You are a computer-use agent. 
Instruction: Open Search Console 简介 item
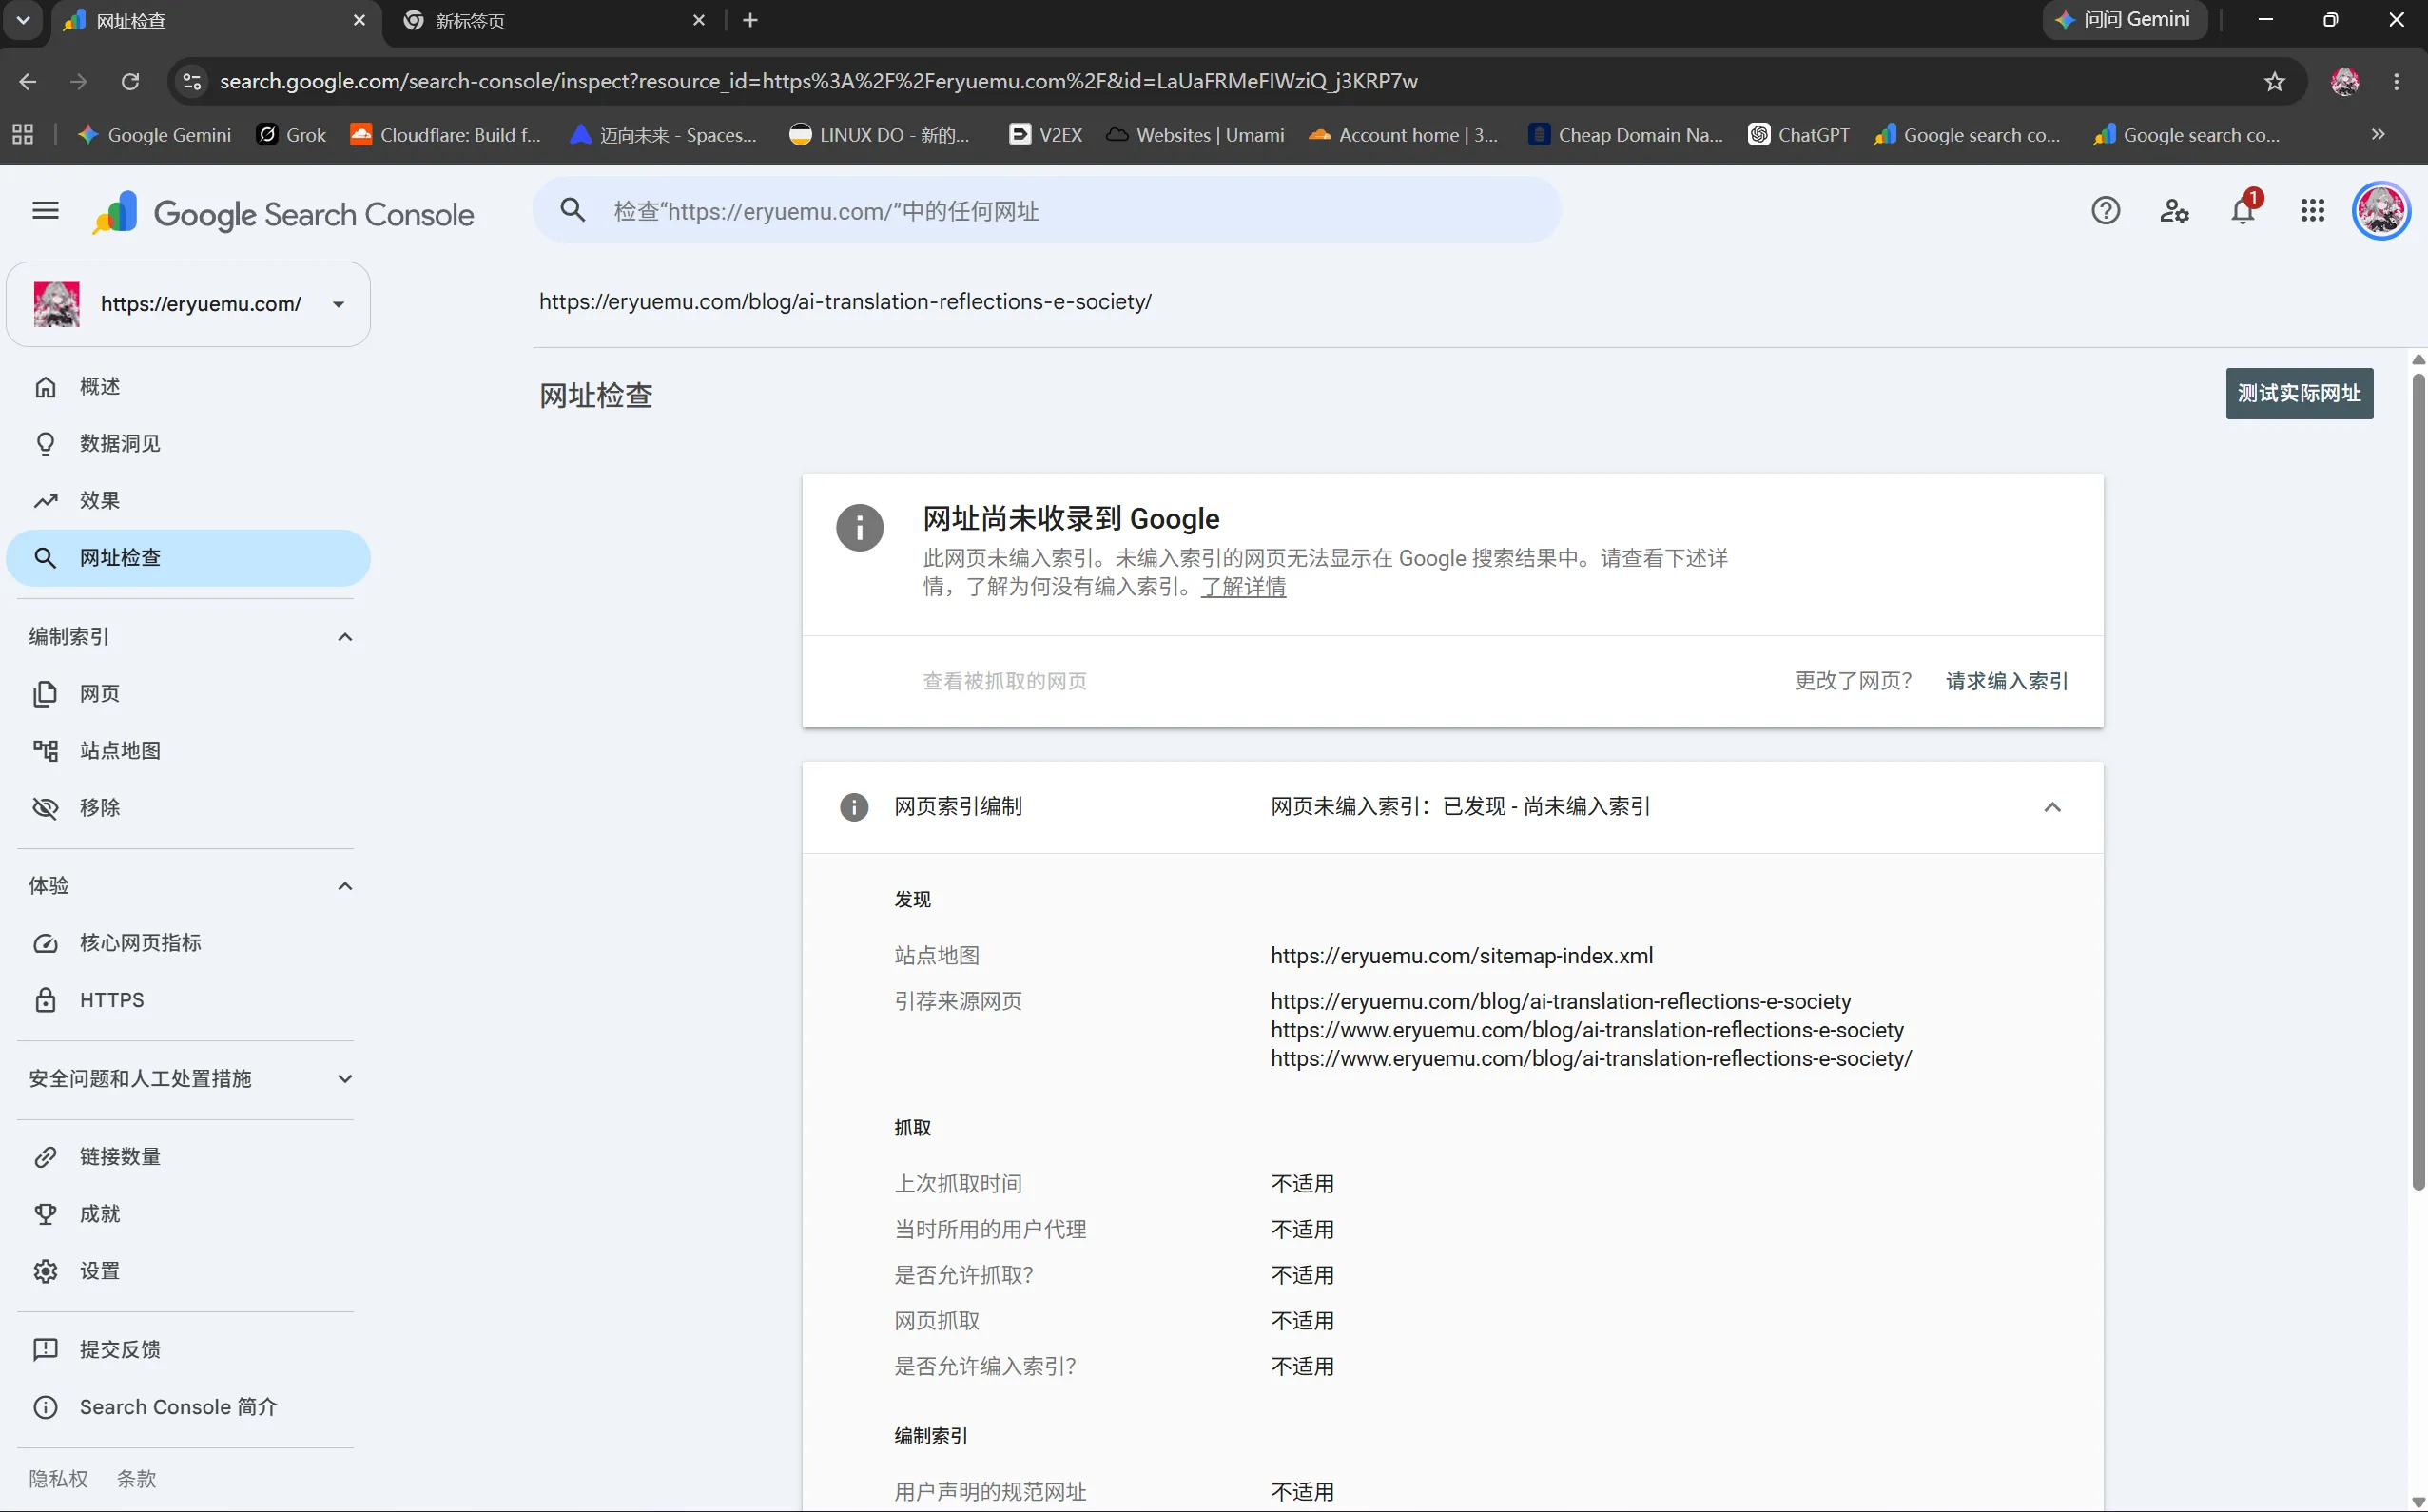pyautogui.click(x=188, y=1407)
